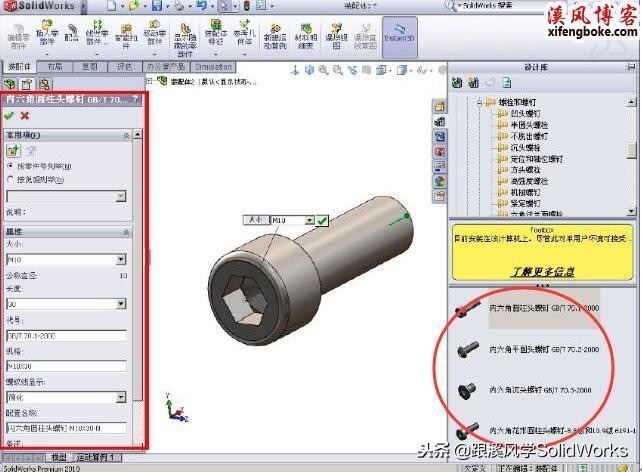Image resolution: width=642 pixels, height=472 pixels.
Task: Select the 内六角圆柱头螺钉 GB/T 70.1-2000 thumbnail
Action: click(x=468, y=309)
